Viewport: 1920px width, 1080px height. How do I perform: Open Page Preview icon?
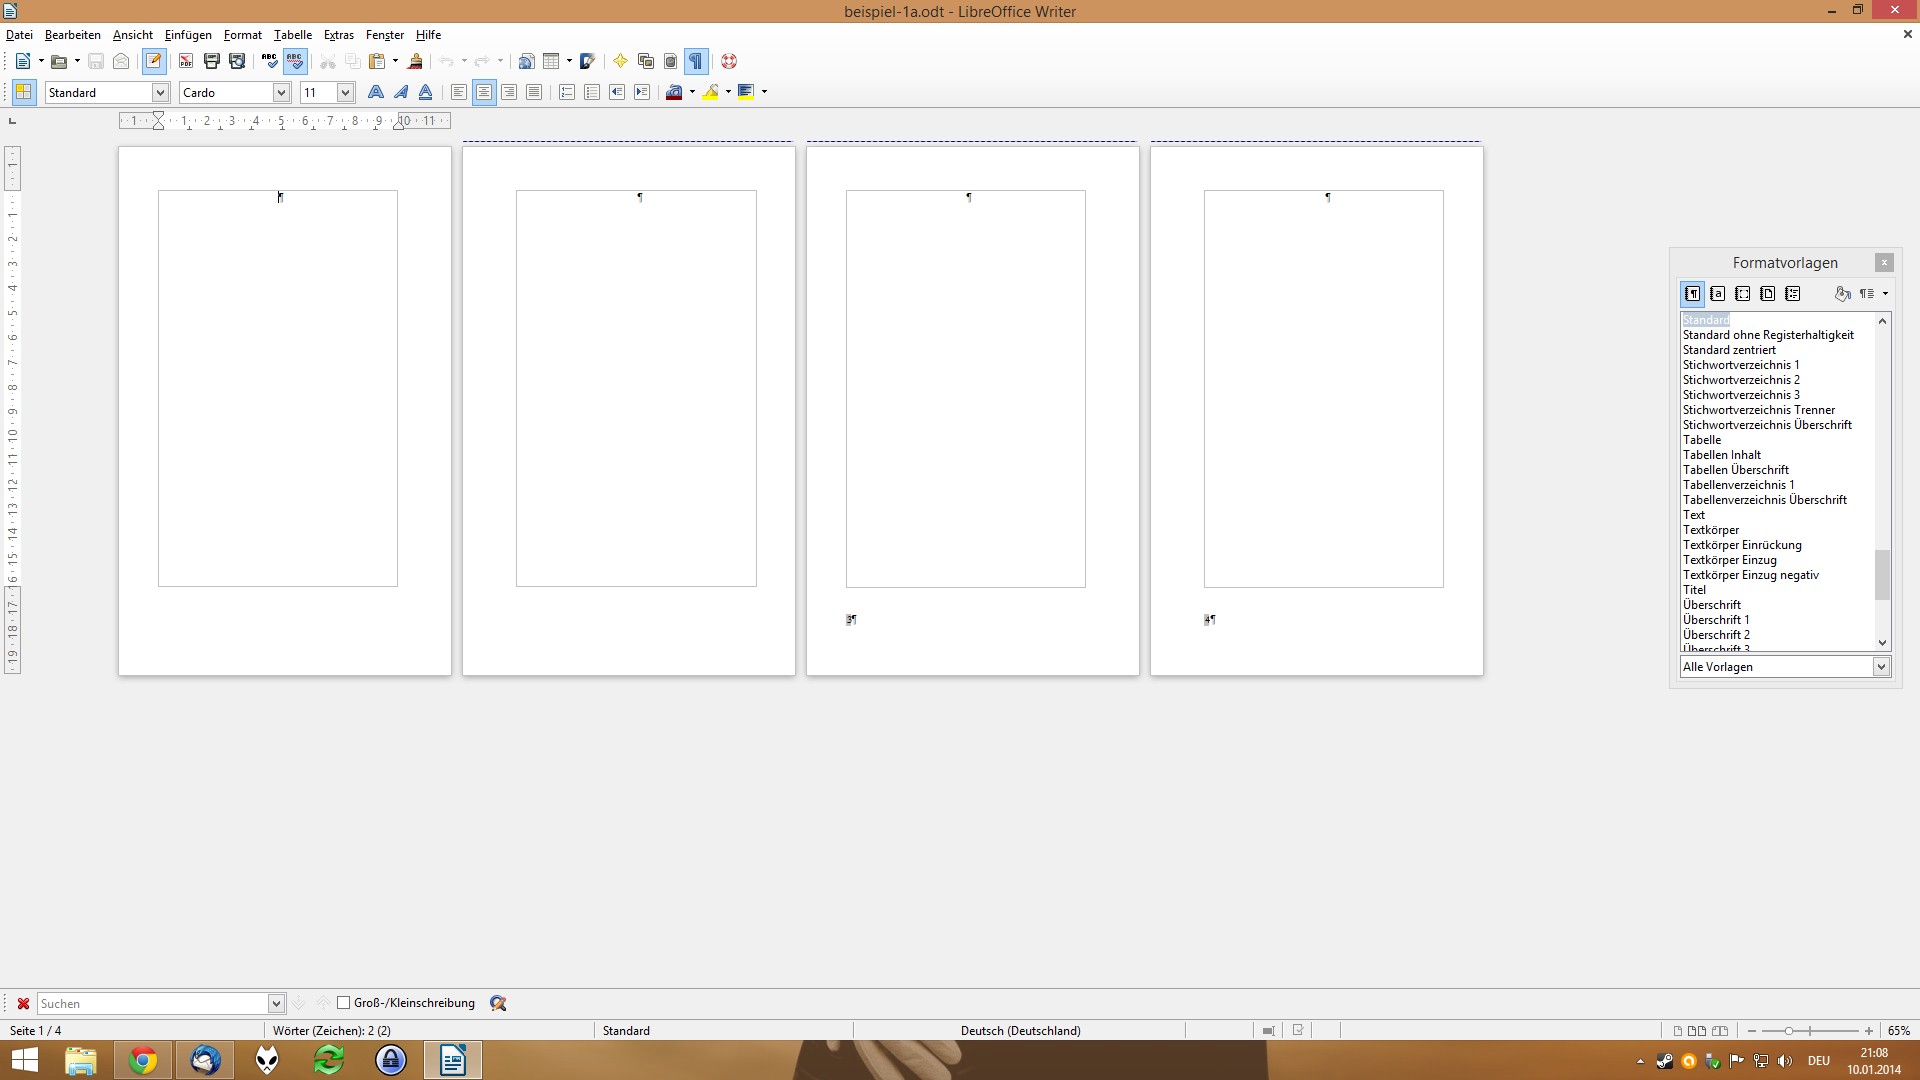237,61
